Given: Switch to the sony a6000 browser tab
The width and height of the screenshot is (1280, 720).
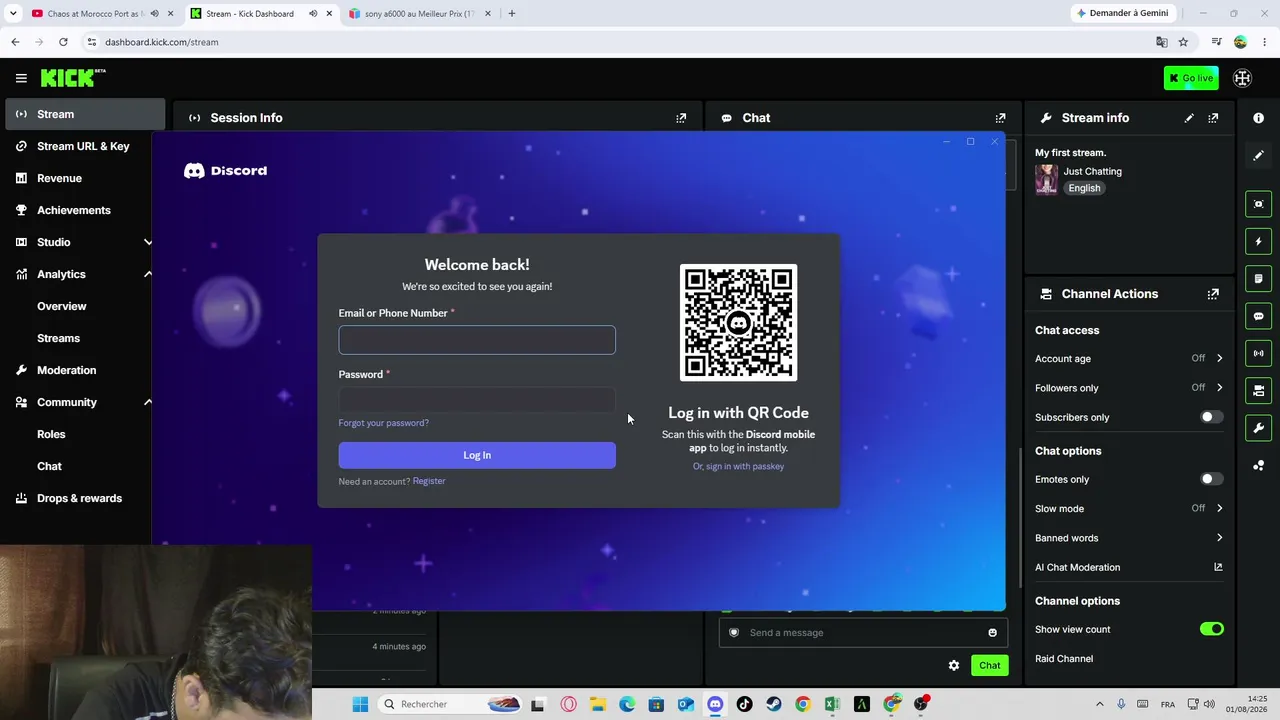Looking at the screenshot, I should (418, 14).
